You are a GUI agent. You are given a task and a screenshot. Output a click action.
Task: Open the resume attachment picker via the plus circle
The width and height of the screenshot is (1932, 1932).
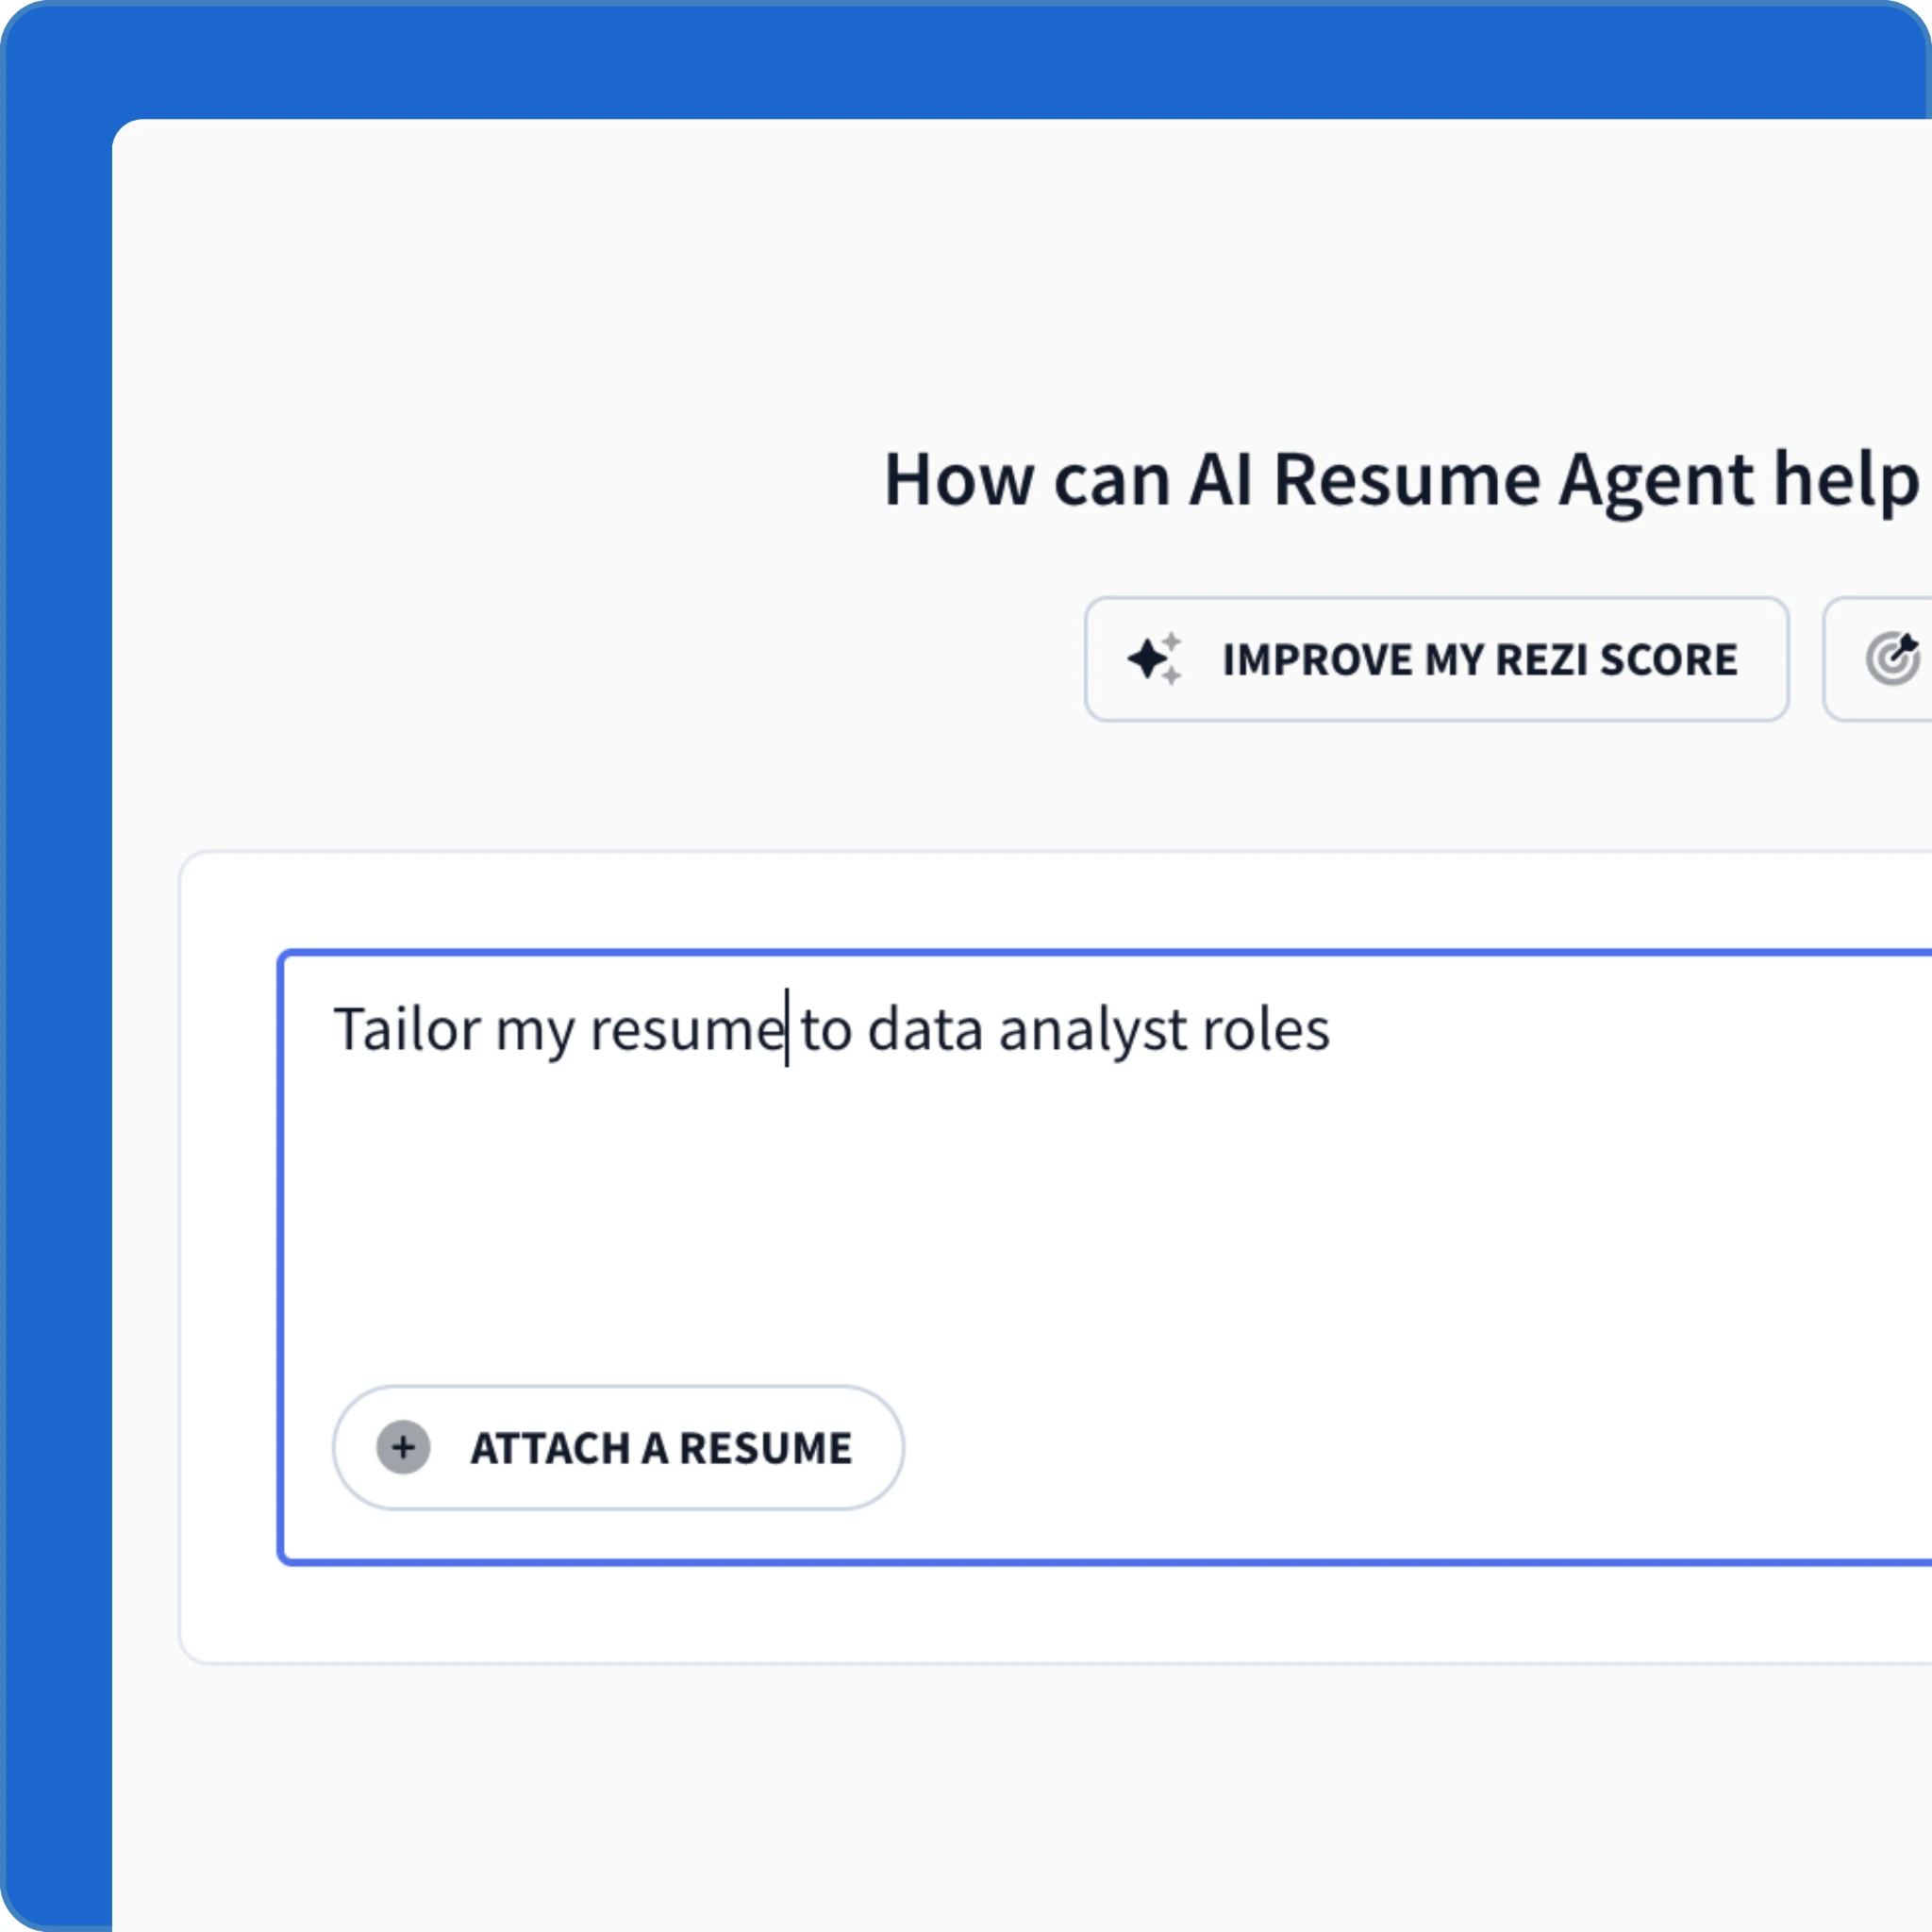pos(403,1447)
